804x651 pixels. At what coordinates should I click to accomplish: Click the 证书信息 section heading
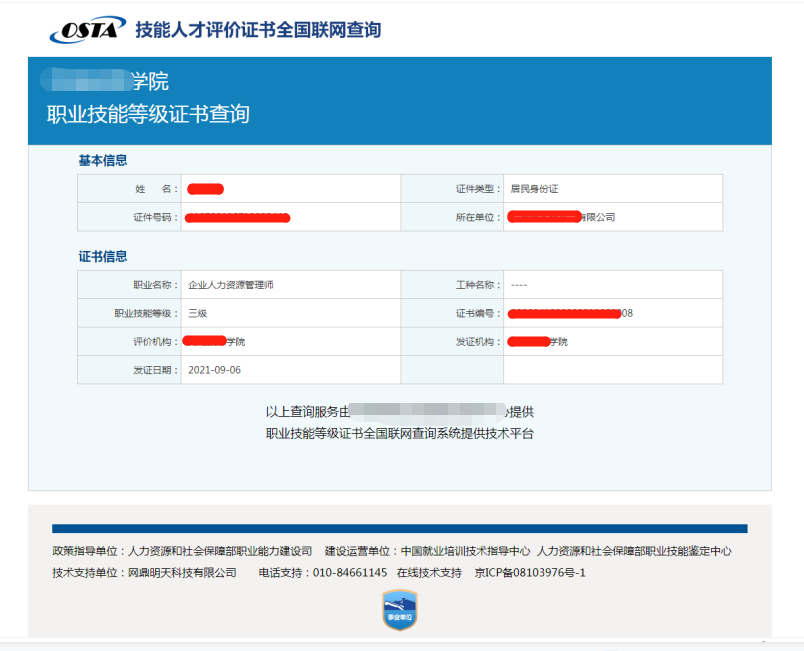click(103, 257)
